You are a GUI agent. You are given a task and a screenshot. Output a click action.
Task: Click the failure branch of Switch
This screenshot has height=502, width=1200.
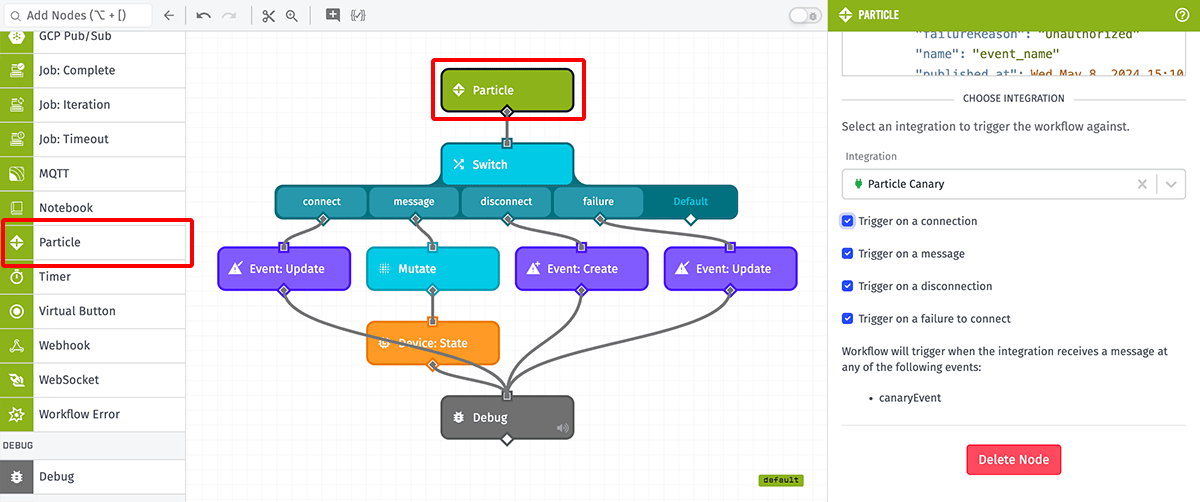(x=598, y=201)
